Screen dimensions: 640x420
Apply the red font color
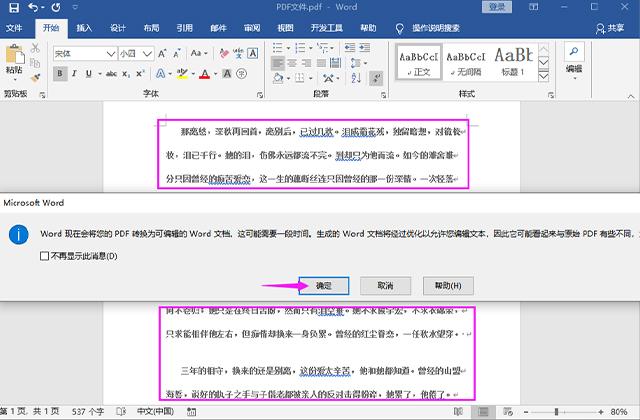[x=205, y=74]
